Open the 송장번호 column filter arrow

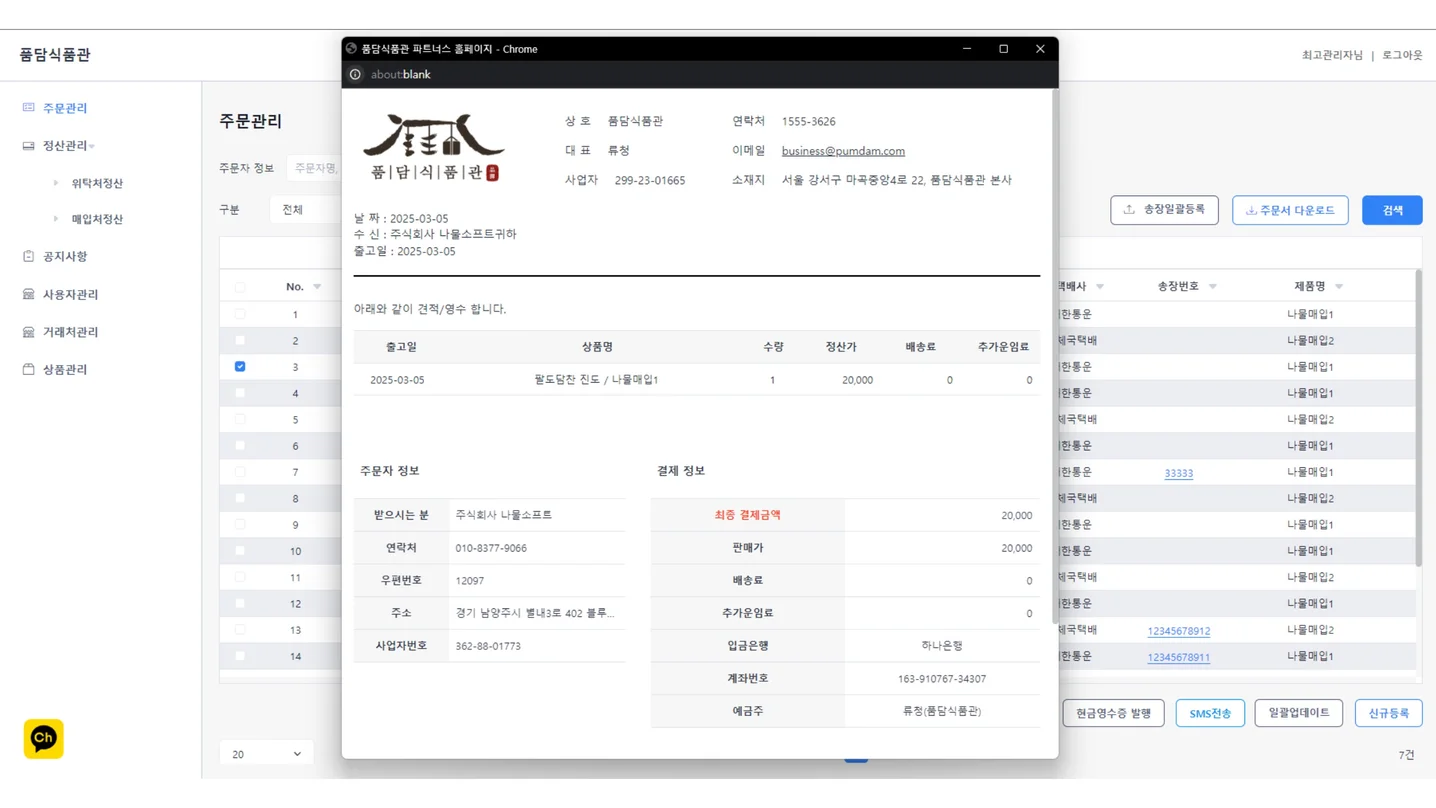(1213, 287)
